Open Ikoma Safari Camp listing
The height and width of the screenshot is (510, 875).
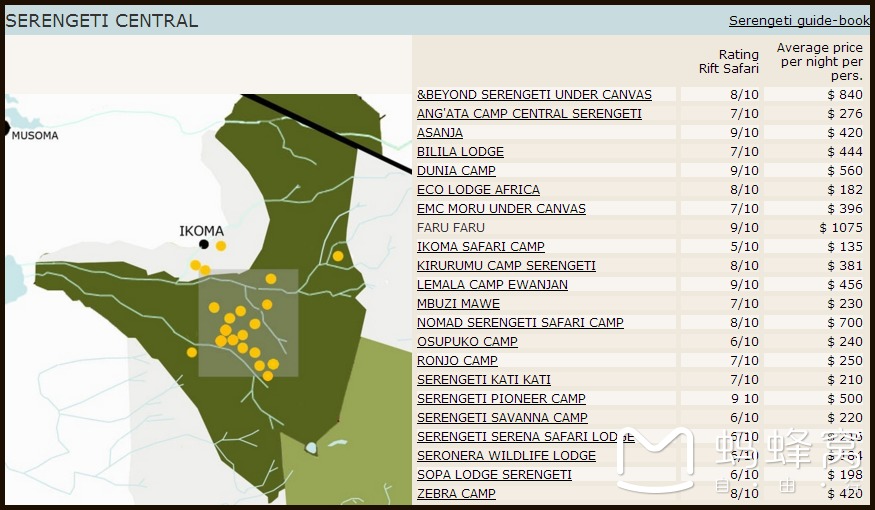(480, 247)
